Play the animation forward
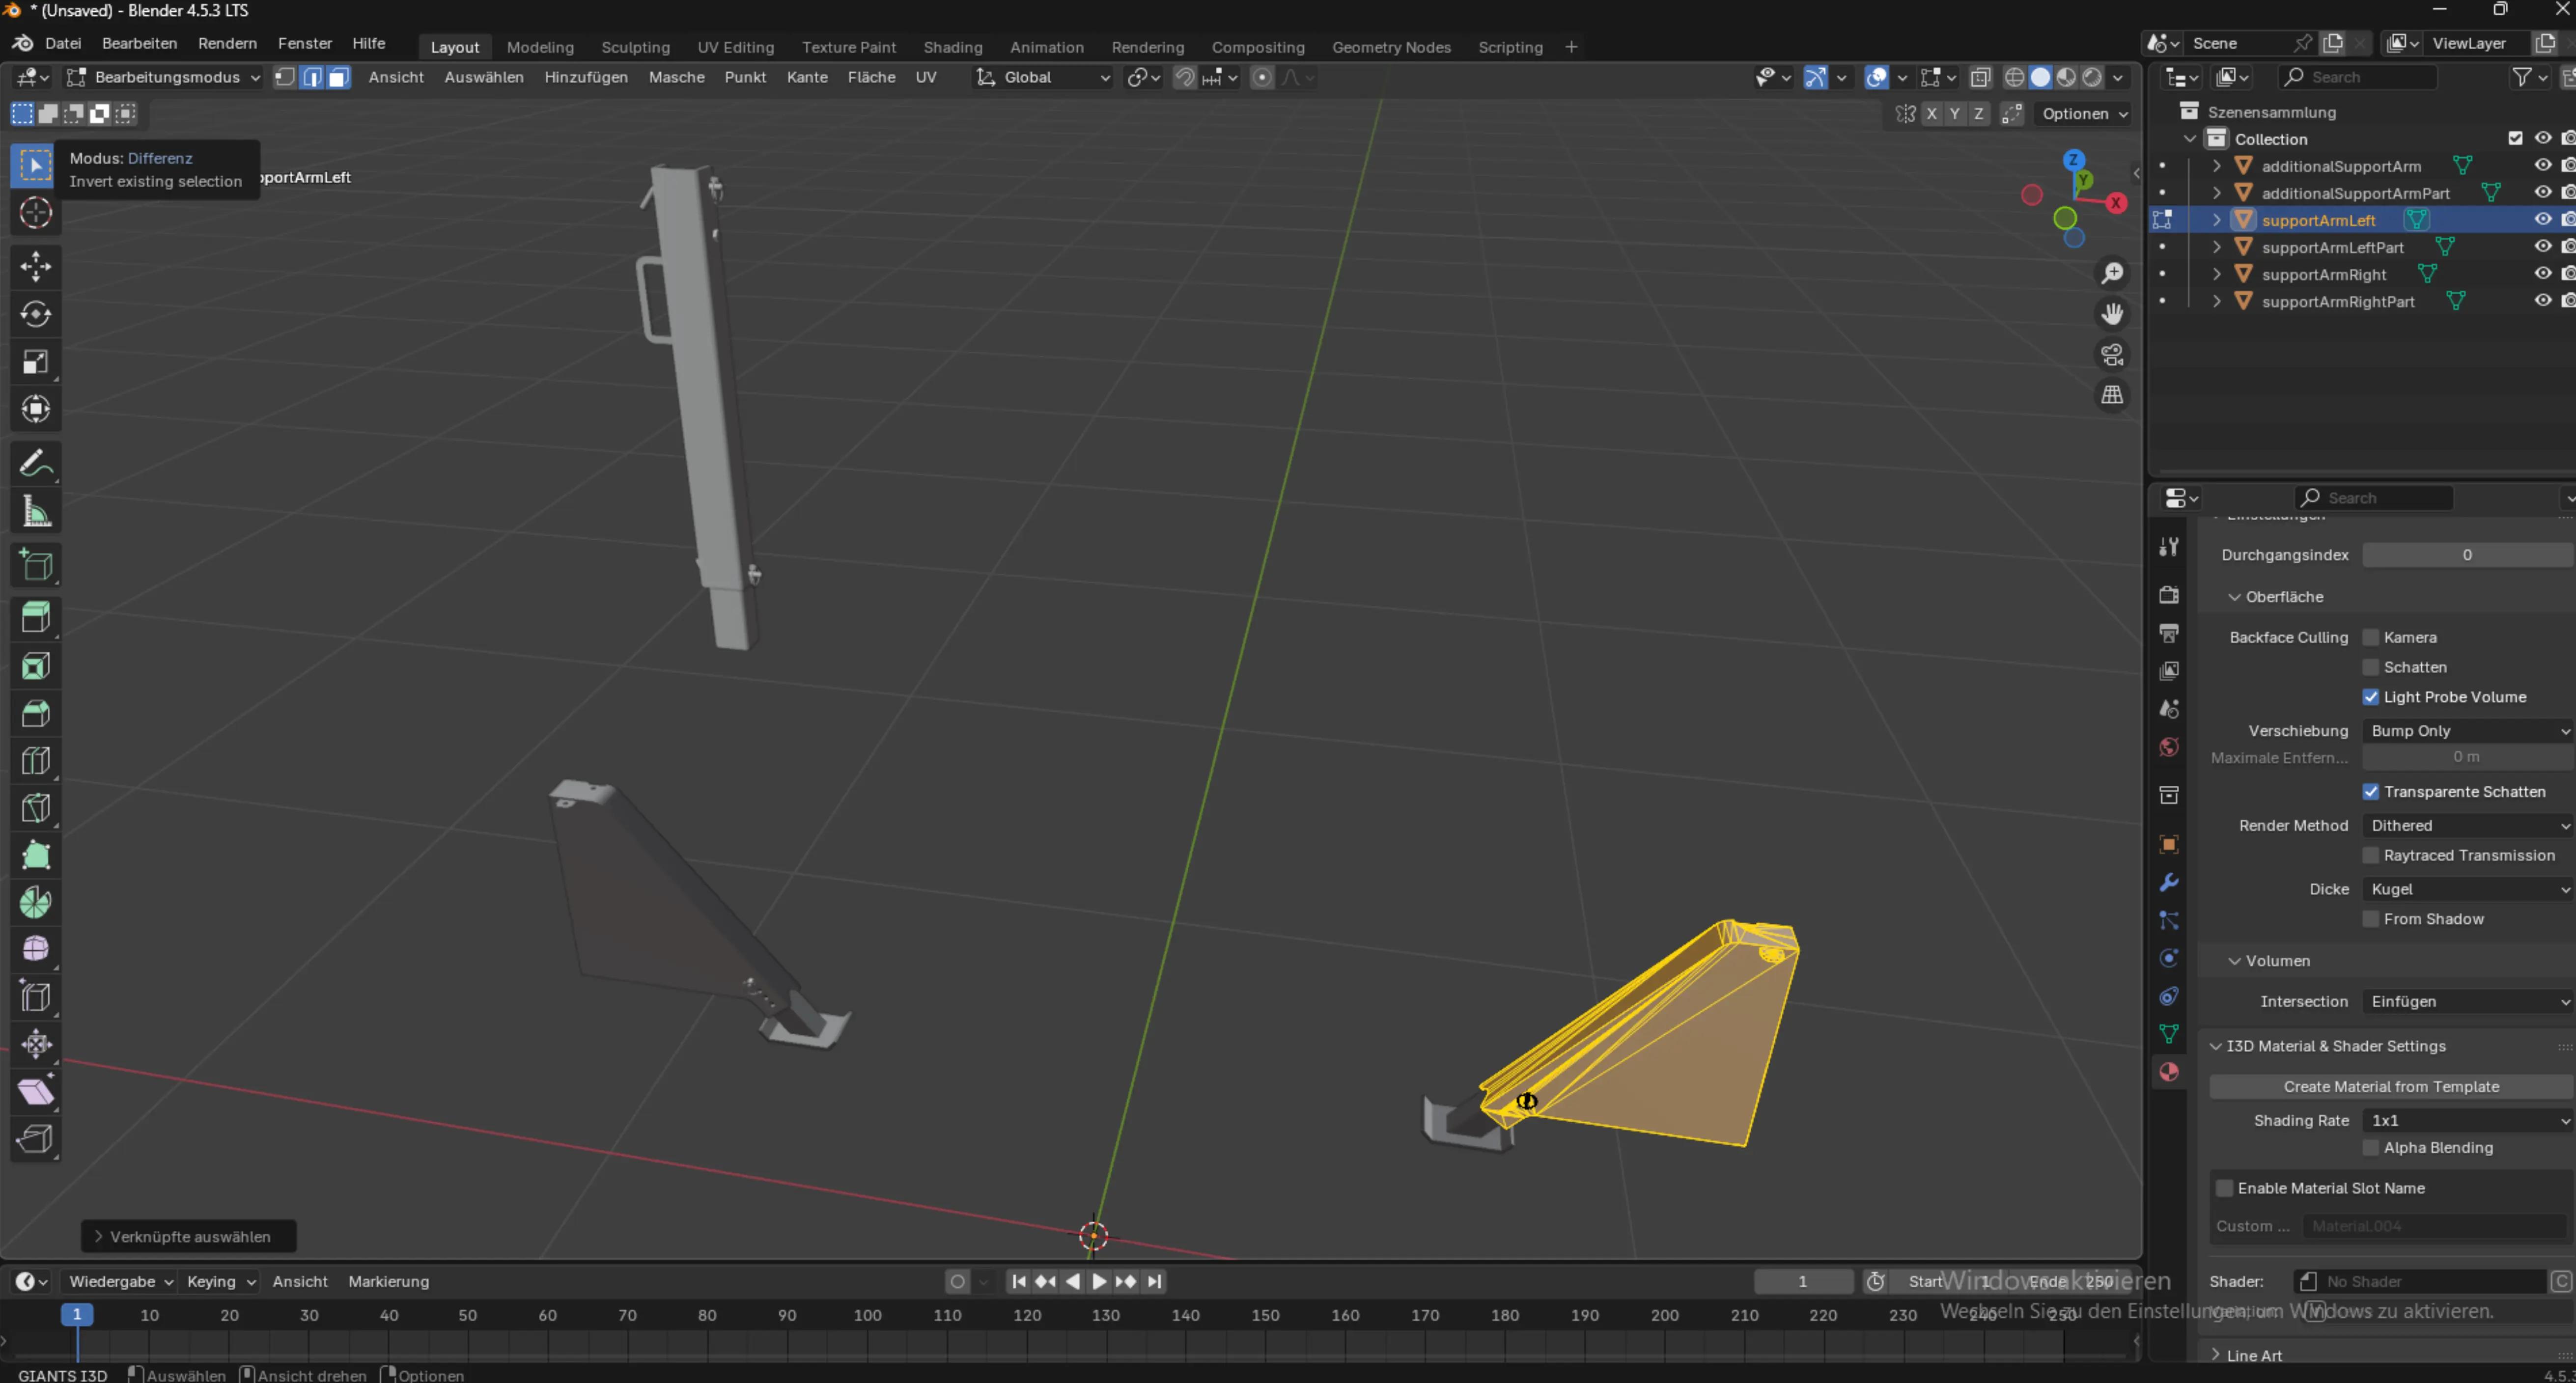The width and height of the screenshot is (2576, 1383). point(1098,1282)
